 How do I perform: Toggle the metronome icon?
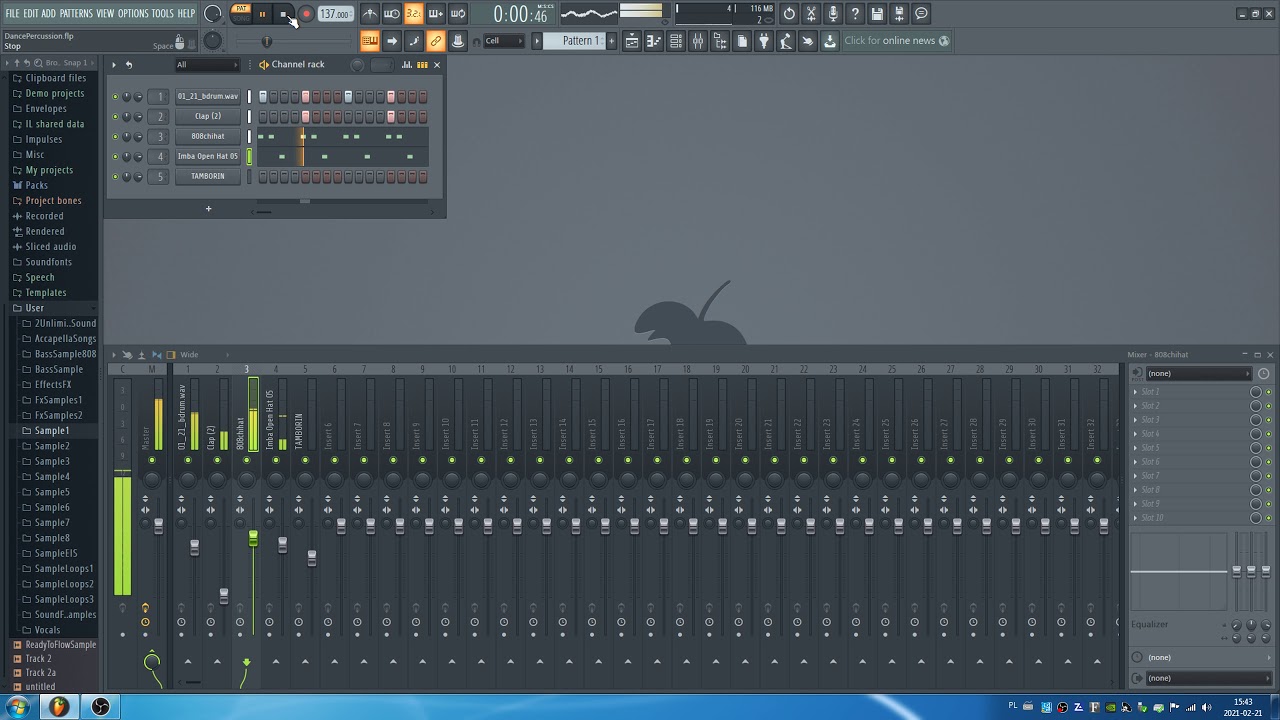pos(370,14)
